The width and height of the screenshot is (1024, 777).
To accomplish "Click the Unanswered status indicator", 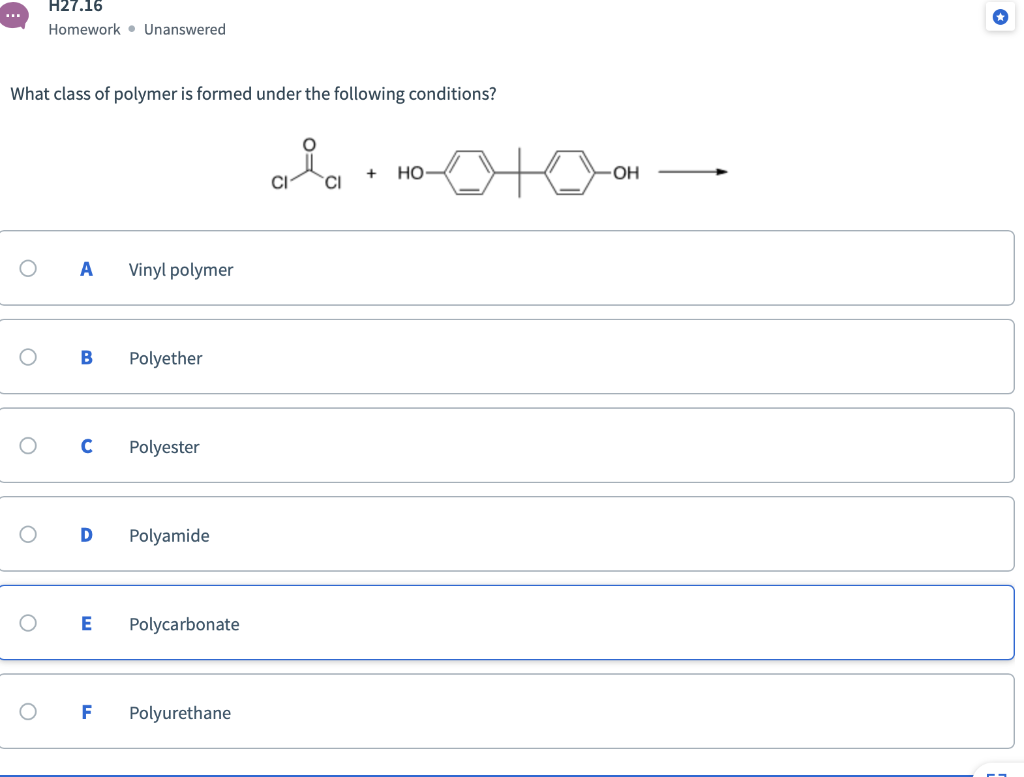I will (185, 29).
